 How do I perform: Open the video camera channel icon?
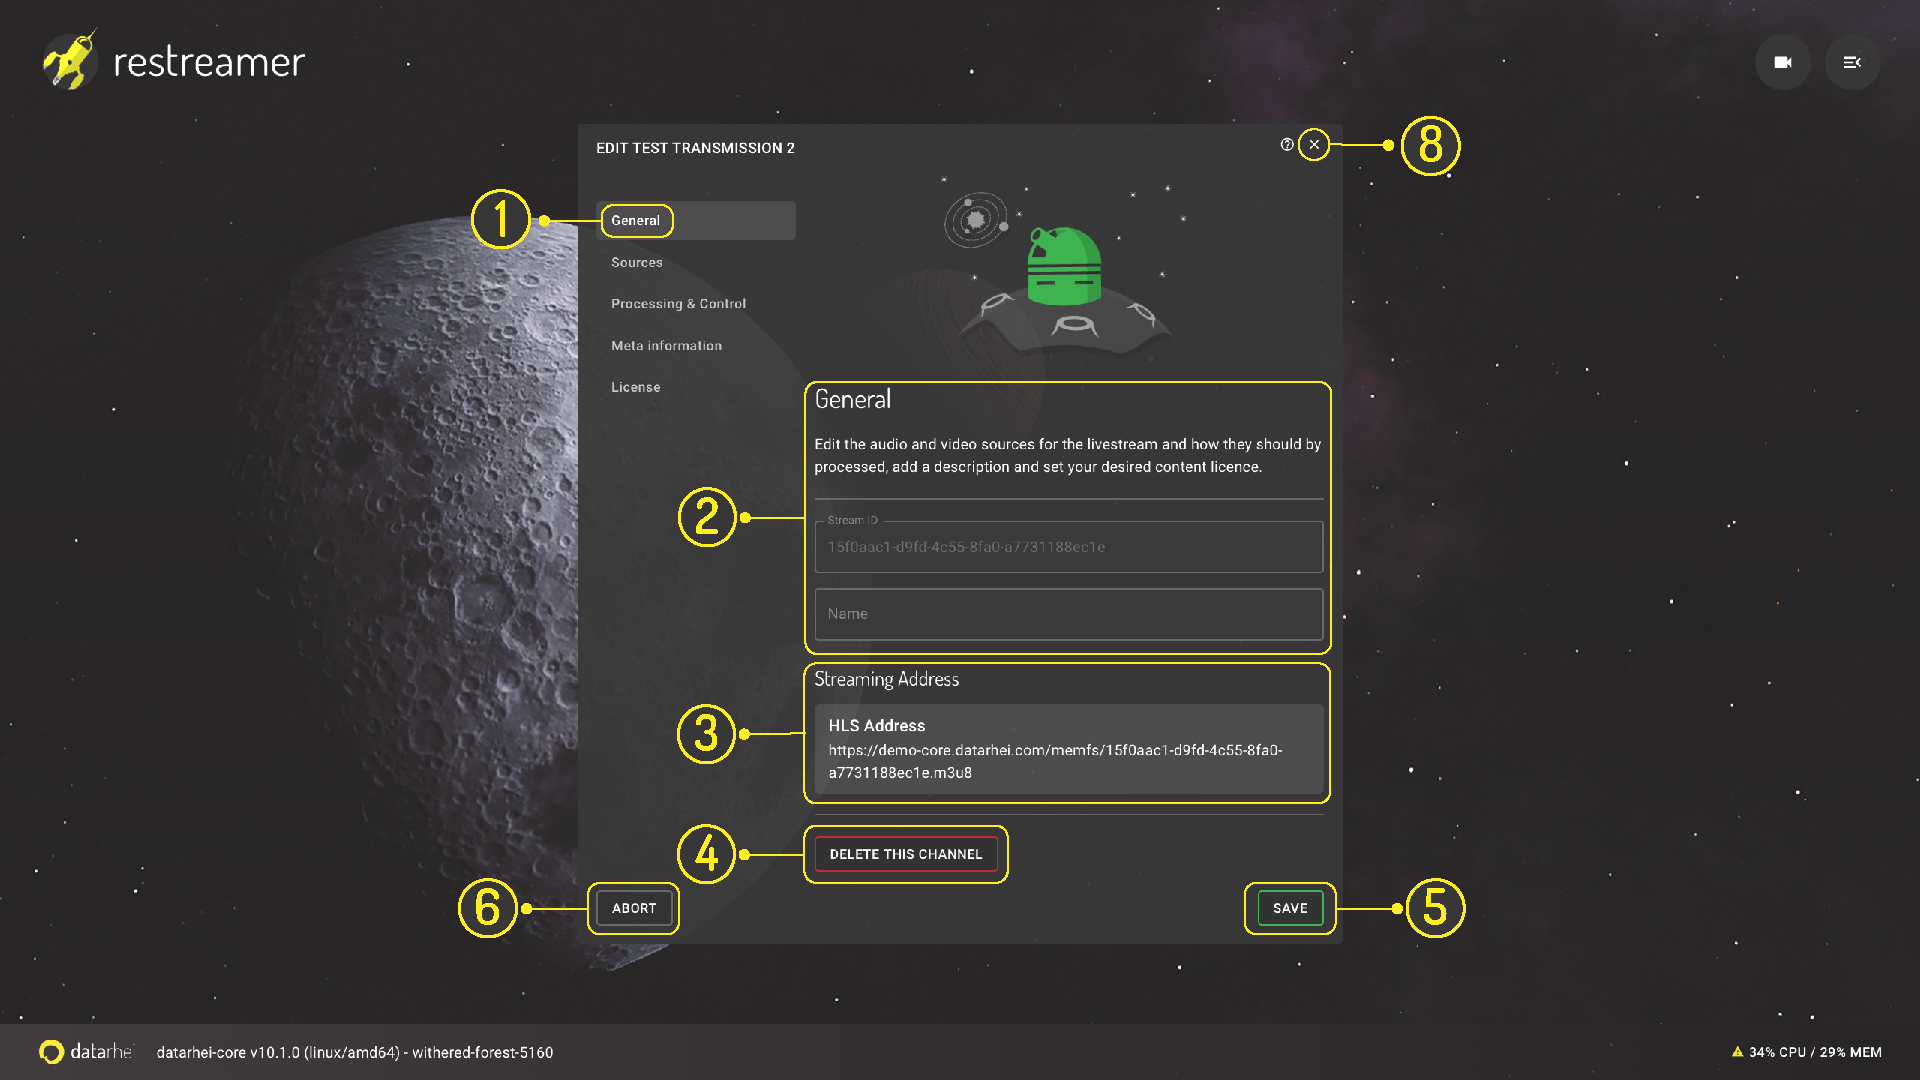1782,62
